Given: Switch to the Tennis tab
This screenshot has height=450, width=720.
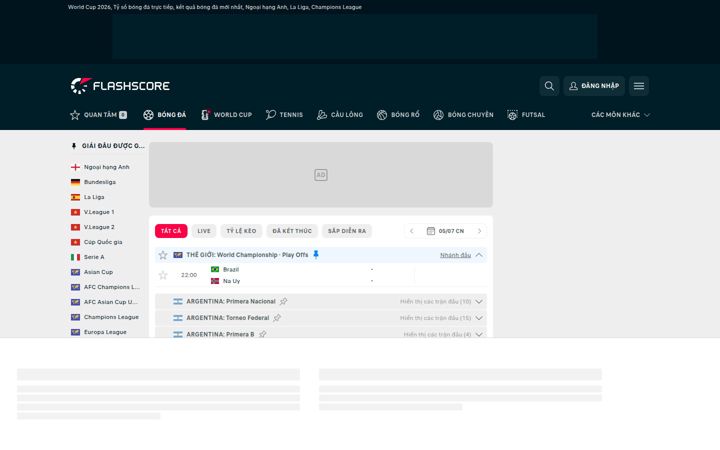Looking at the screenshot, I should click(x=284, y=115).
